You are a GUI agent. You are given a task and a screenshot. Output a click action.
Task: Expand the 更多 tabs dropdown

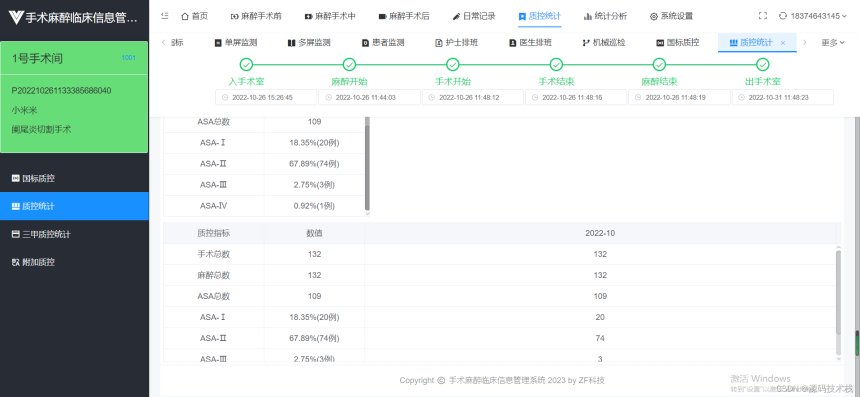[x=833, y=43]
